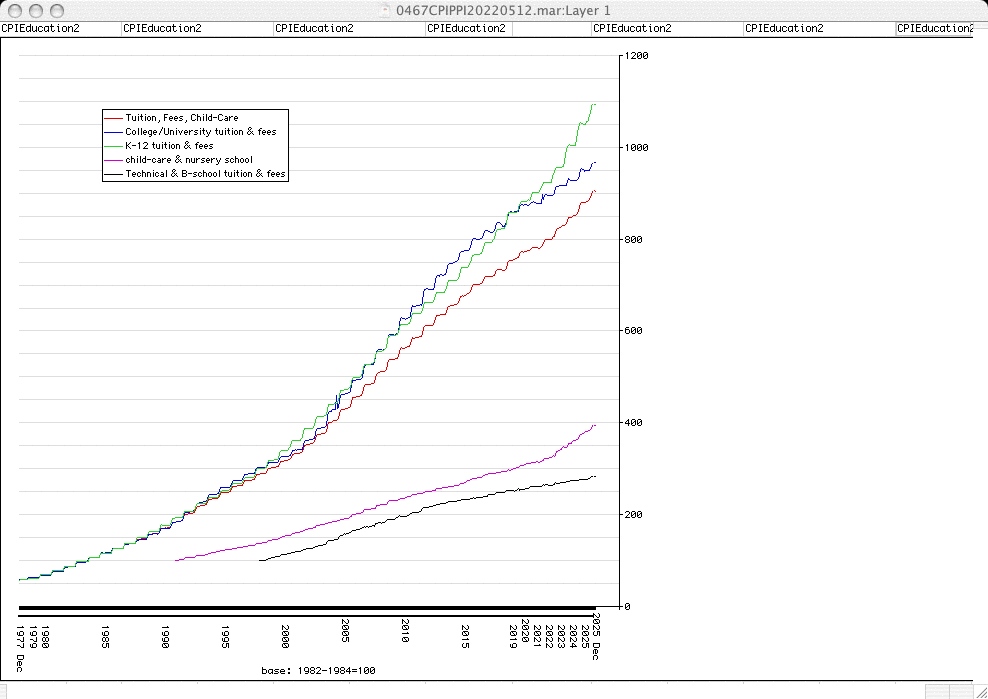Click the window resize grip corner
988x699 pixels.
tap(980, 691)
